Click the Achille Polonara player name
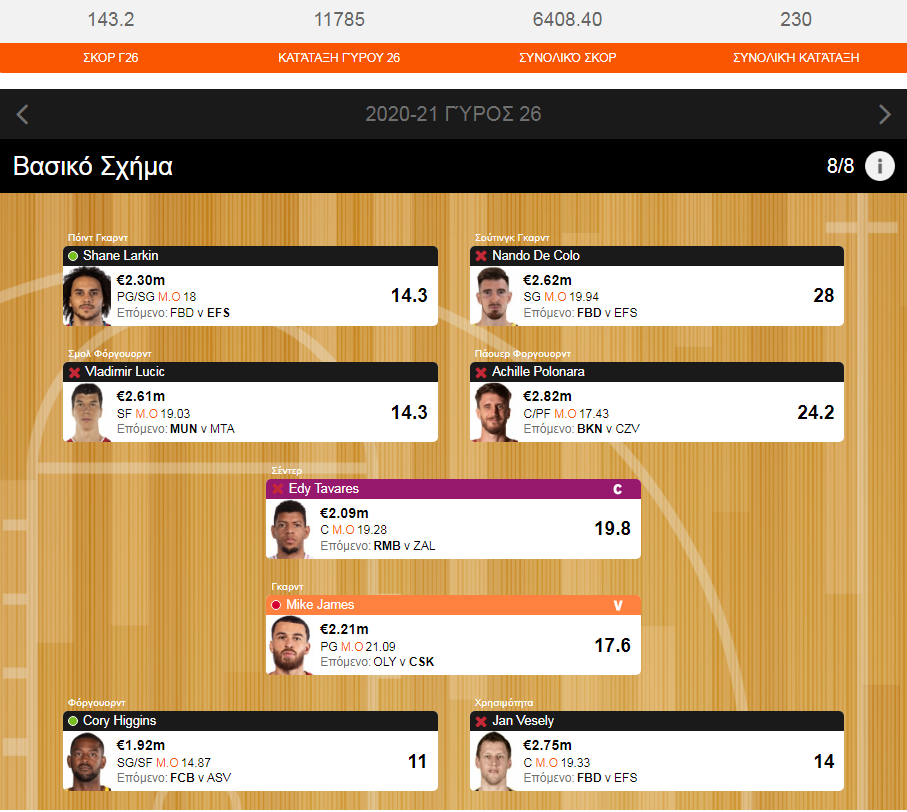907x812 pixels. point(538,372)
